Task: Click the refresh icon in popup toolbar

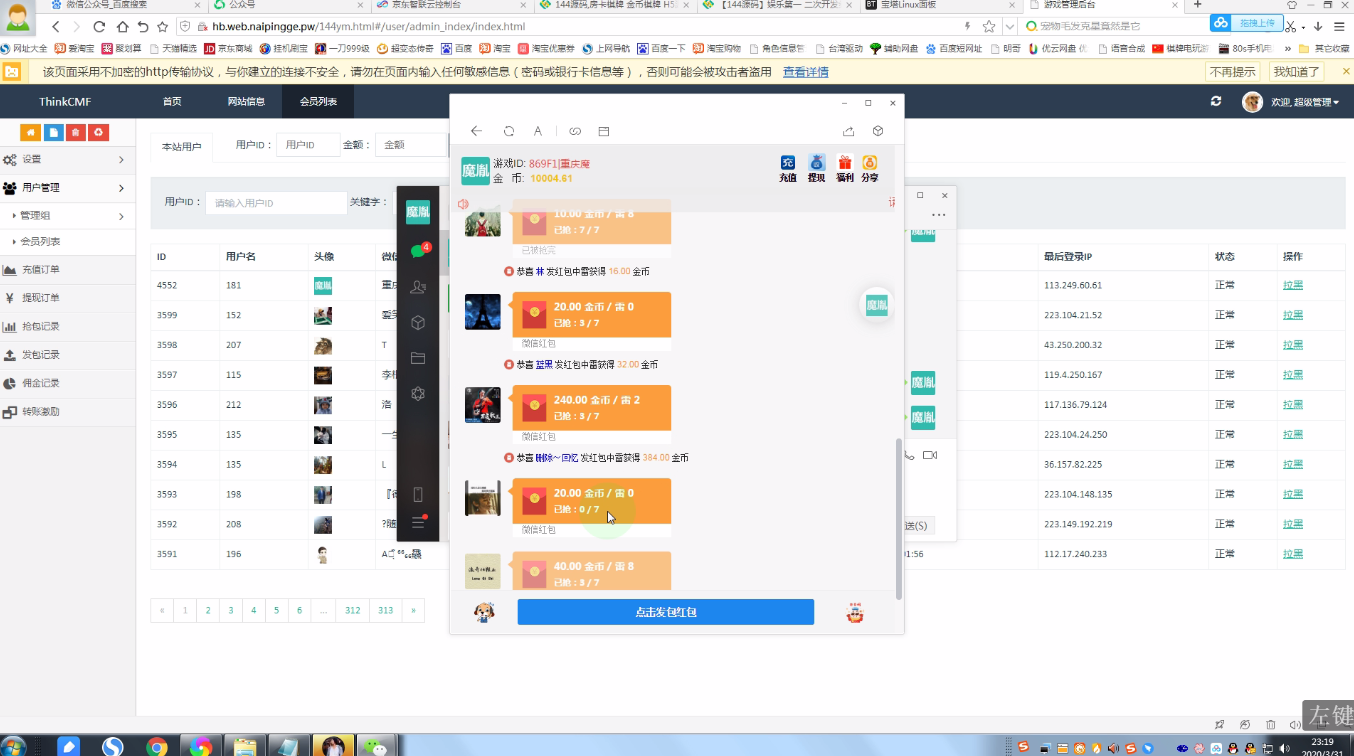Action: [509, 131]
